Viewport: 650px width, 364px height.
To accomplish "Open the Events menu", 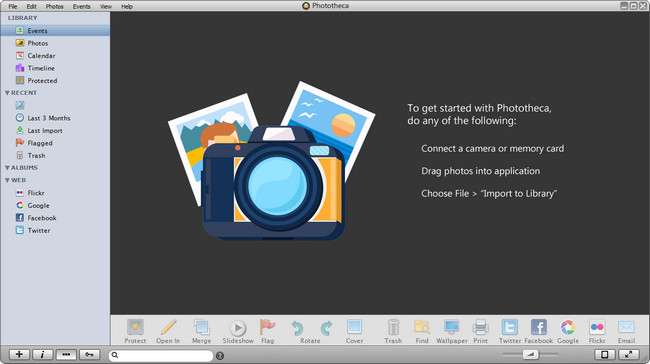I will click(x=81, y=6).
